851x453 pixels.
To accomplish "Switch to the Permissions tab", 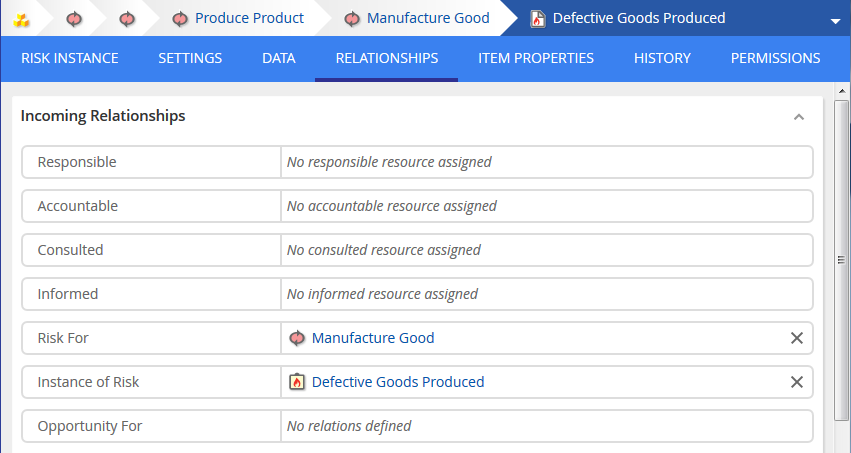I will pyautogui.click(x=775, y=58).
